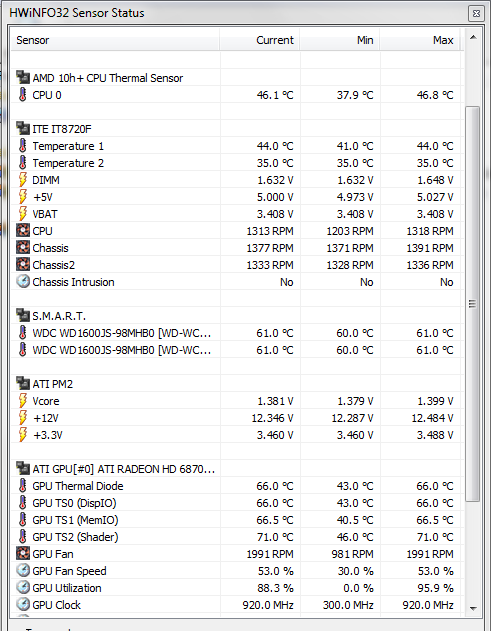Image resolution: width=491 pixels, height=631 pixels.
Task: Select the ATI GPU[#0] RADEON HD 6870 row
Action: (237, 469)
